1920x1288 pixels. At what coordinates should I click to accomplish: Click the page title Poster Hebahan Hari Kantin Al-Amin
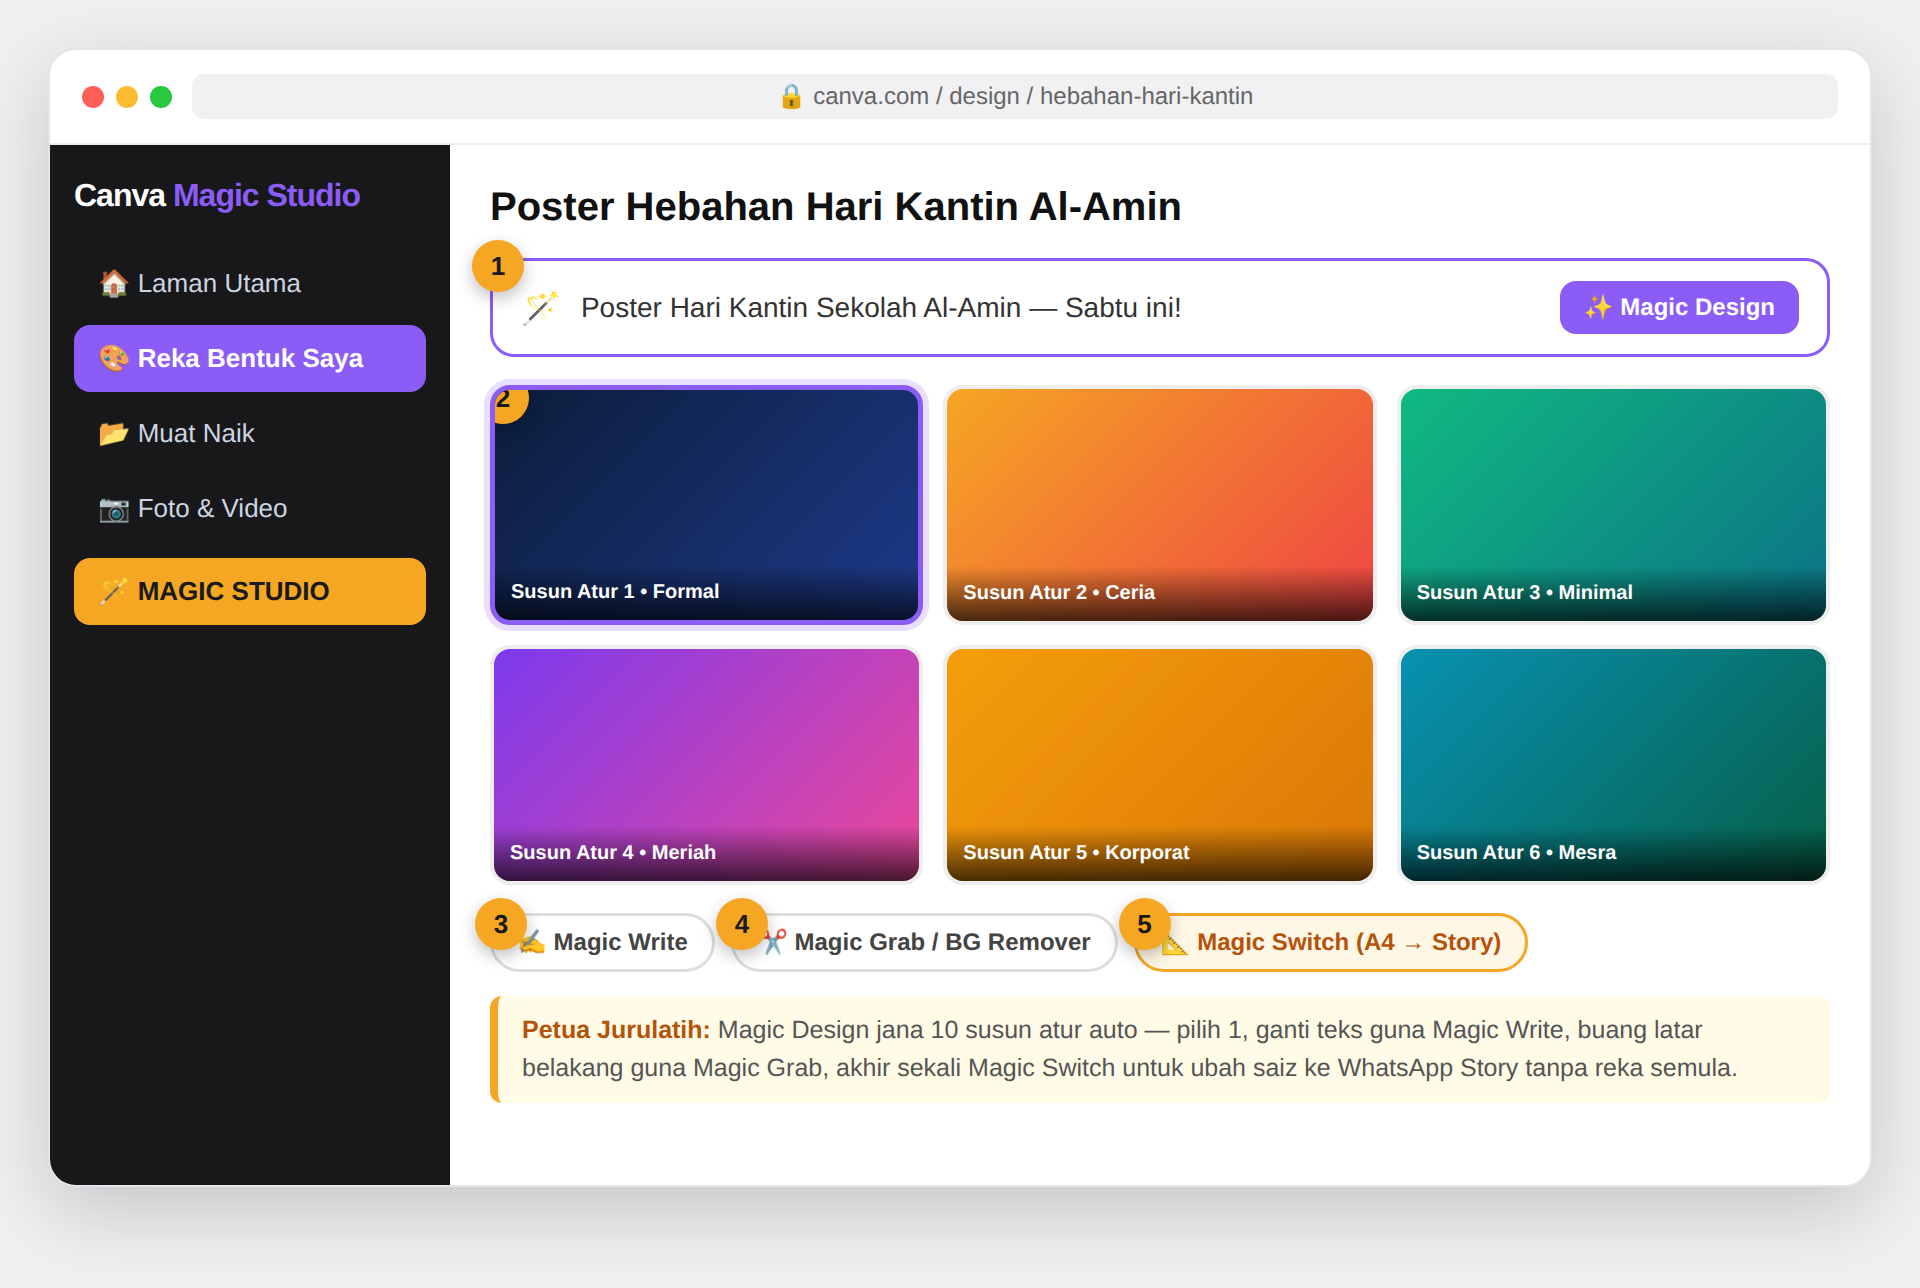(836, 206)
